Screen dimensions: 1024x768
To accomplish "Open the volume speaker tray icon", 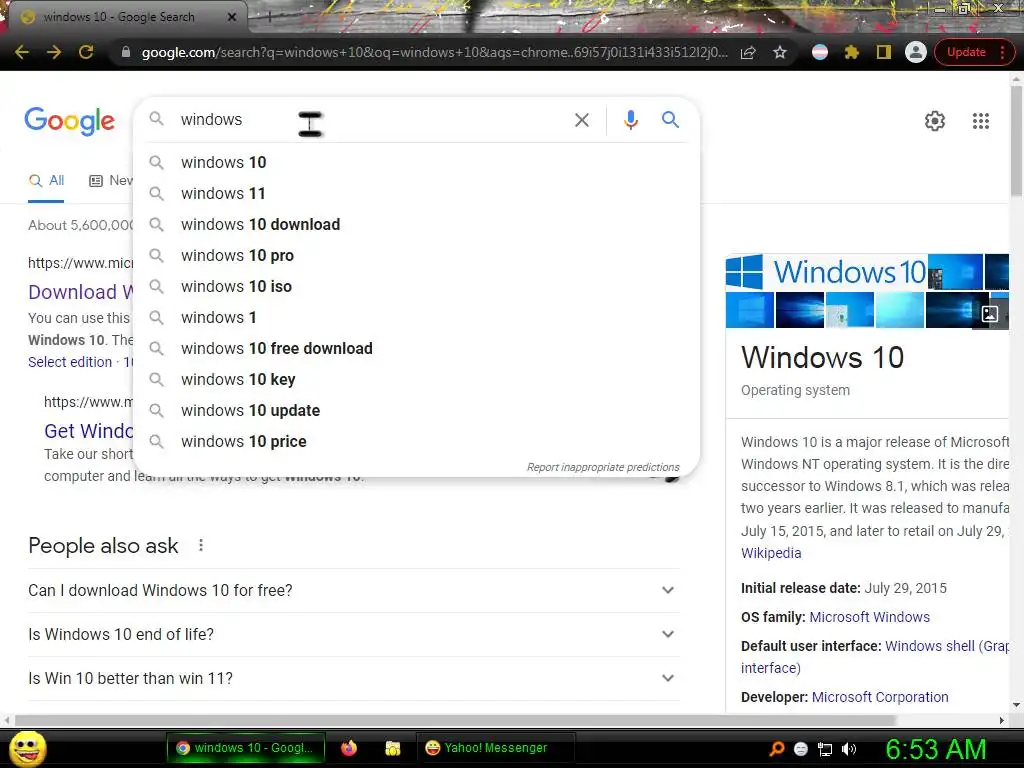I will 849,749.
